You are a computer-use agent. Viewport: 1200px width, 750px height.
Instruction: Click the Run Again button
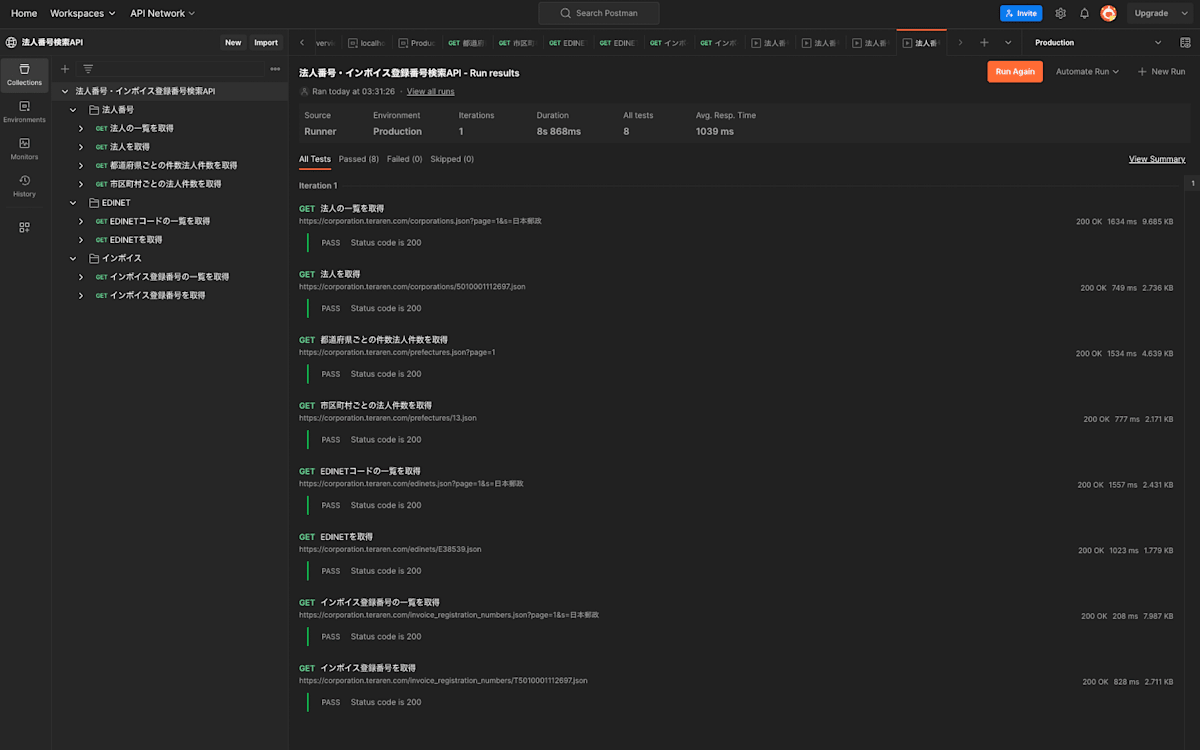tap(1015, 72)
